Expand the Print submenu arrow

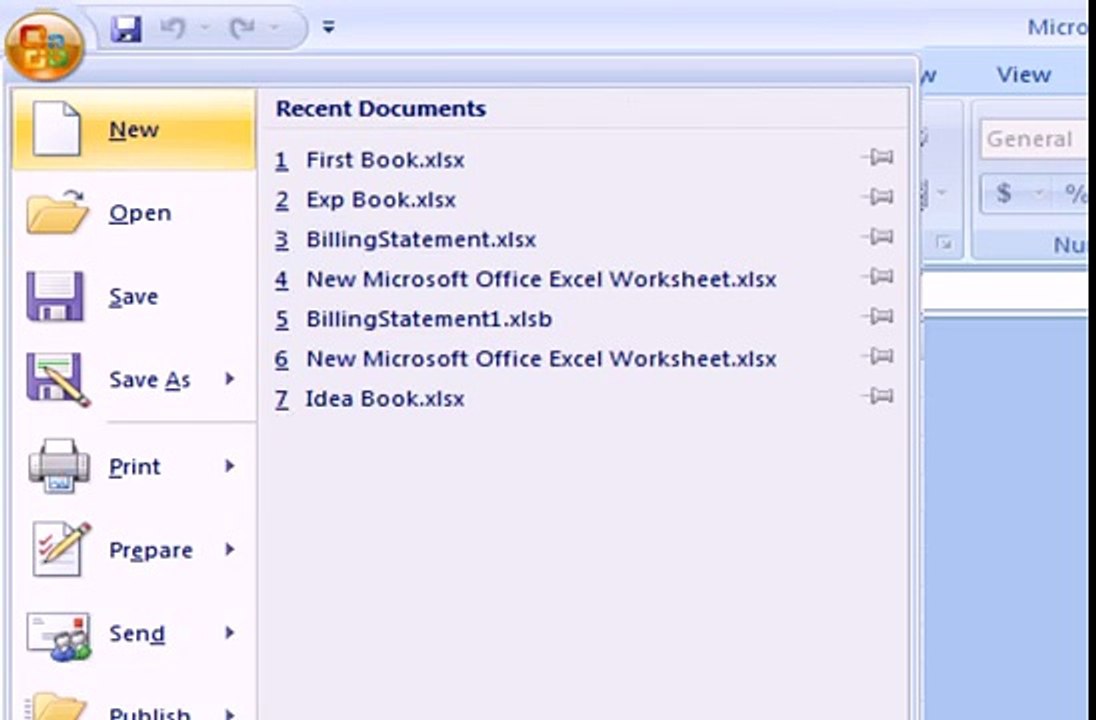(229, 466)
